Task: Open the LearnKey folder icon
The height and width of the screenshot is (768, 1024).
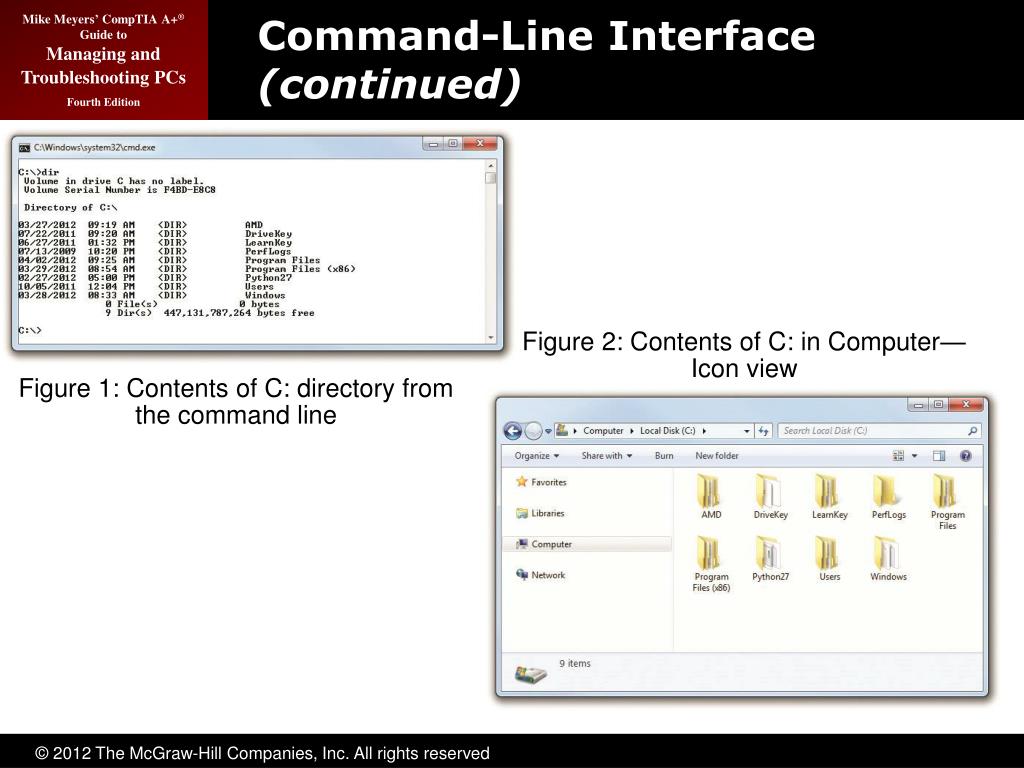Action: [x=829, y=497]
